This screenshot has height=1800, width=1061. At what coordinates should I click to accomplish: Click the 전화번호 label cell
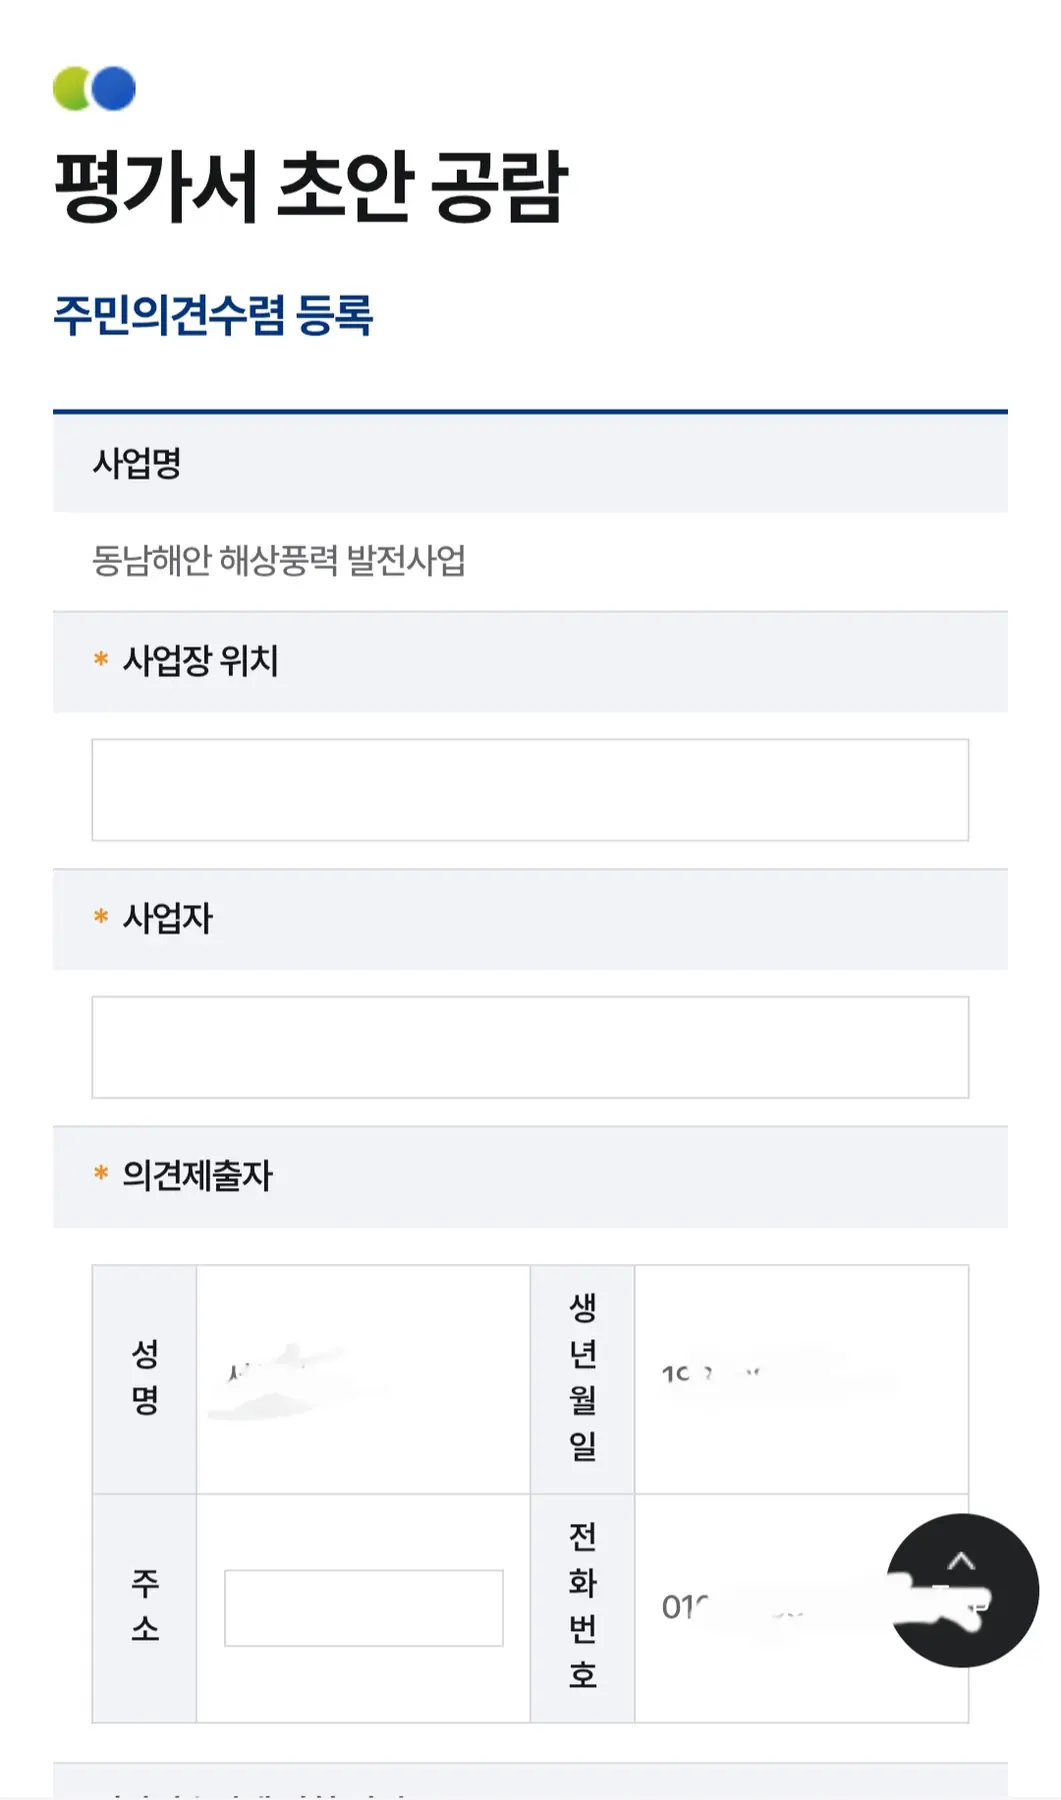582,1607
